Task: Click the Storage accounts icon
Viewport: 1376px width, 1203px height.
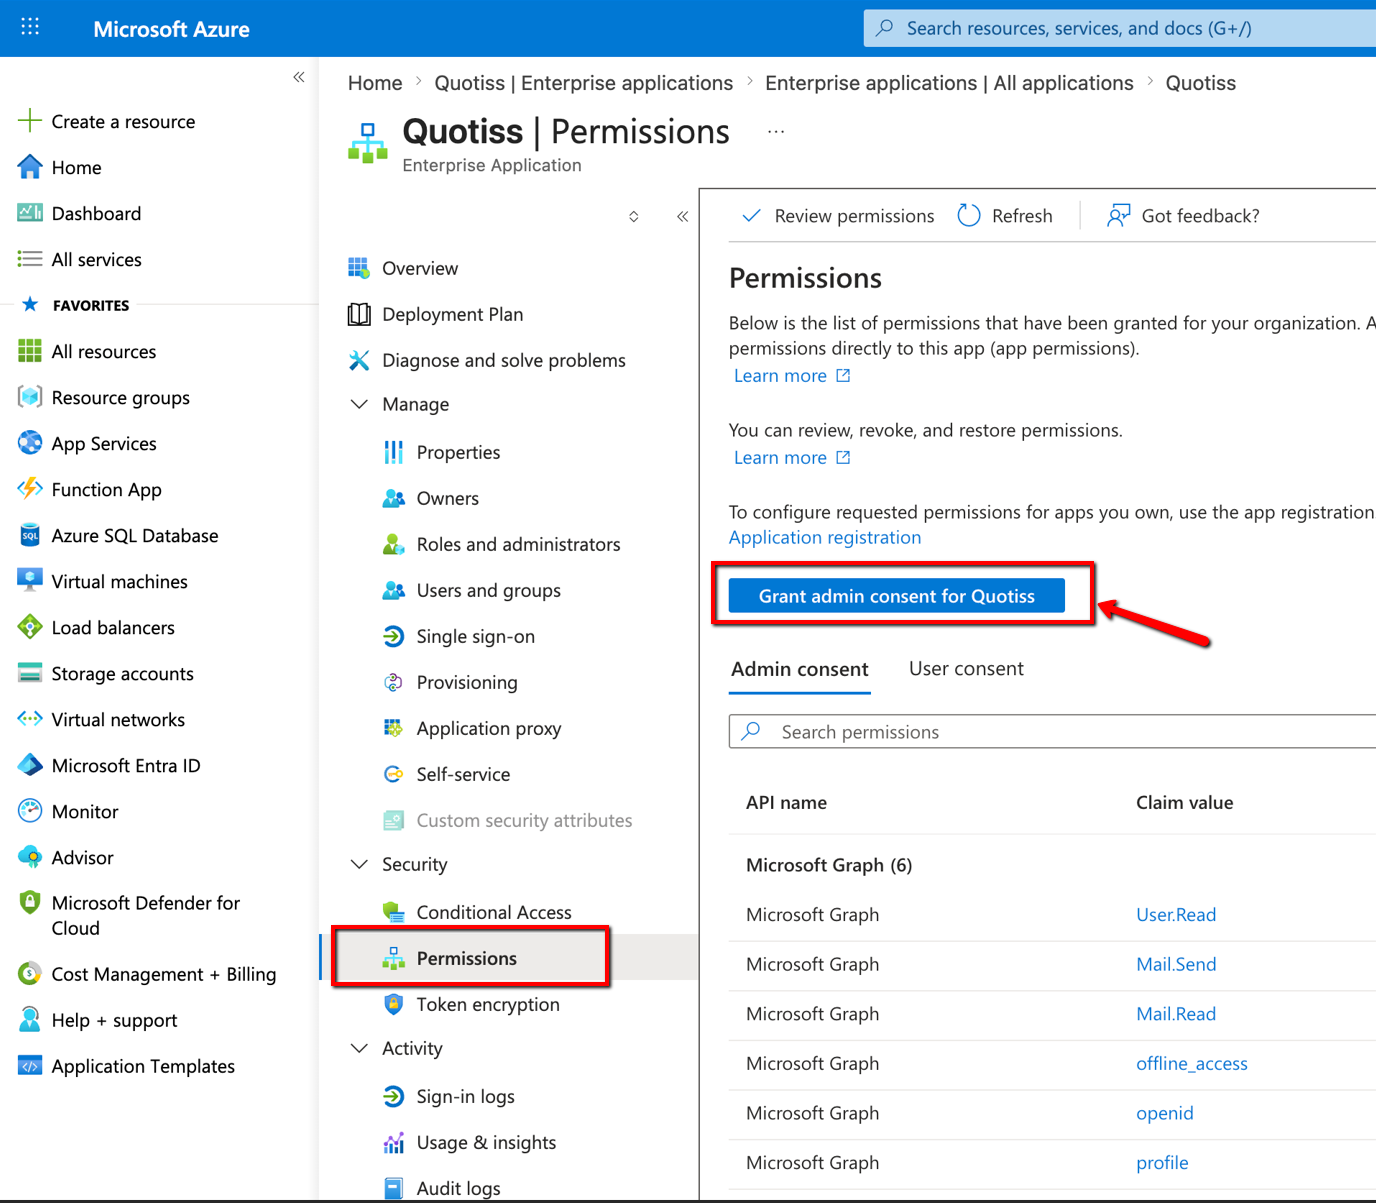Action: pyautogui.click(x=30, y=673)
